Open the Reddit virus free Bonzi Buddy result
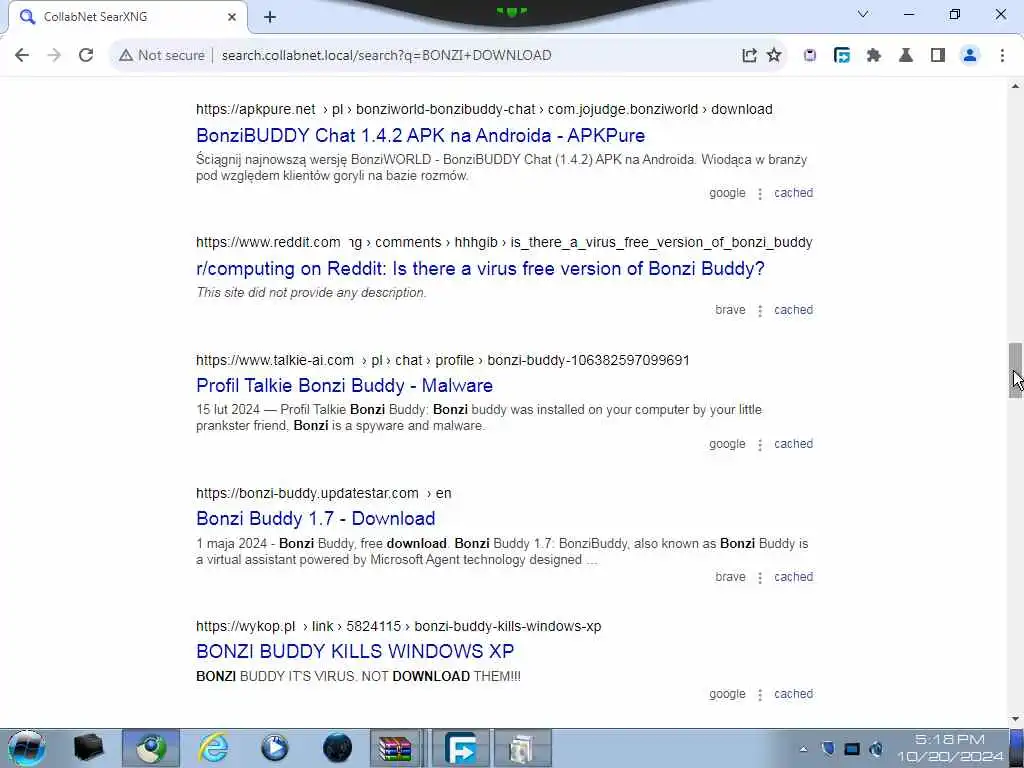 pos(480,268)
